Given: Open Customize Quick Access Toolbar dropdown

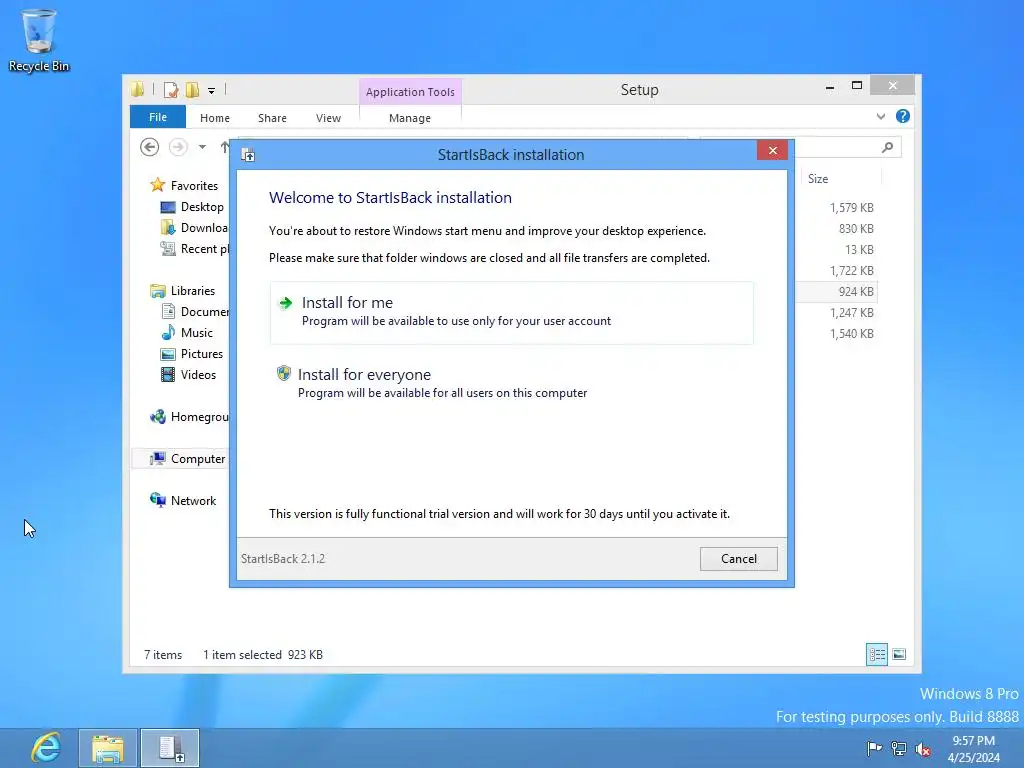Looking at the screenshot, I should 212,91.
